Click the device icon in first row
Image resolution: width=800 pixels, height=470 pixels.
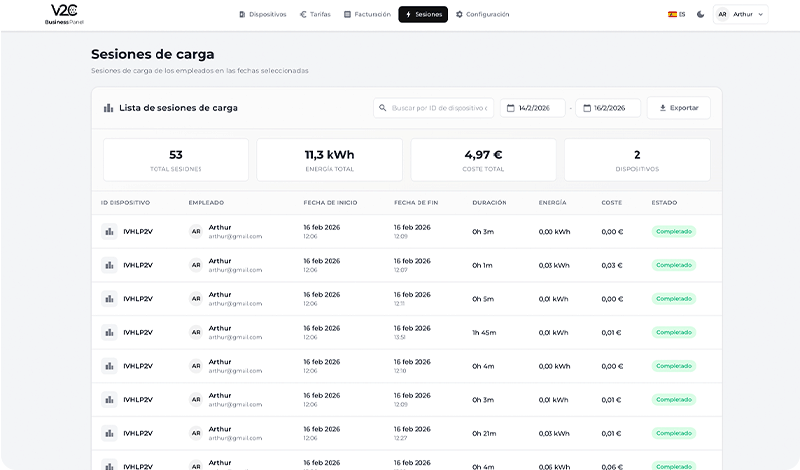[x=109, y=231]
